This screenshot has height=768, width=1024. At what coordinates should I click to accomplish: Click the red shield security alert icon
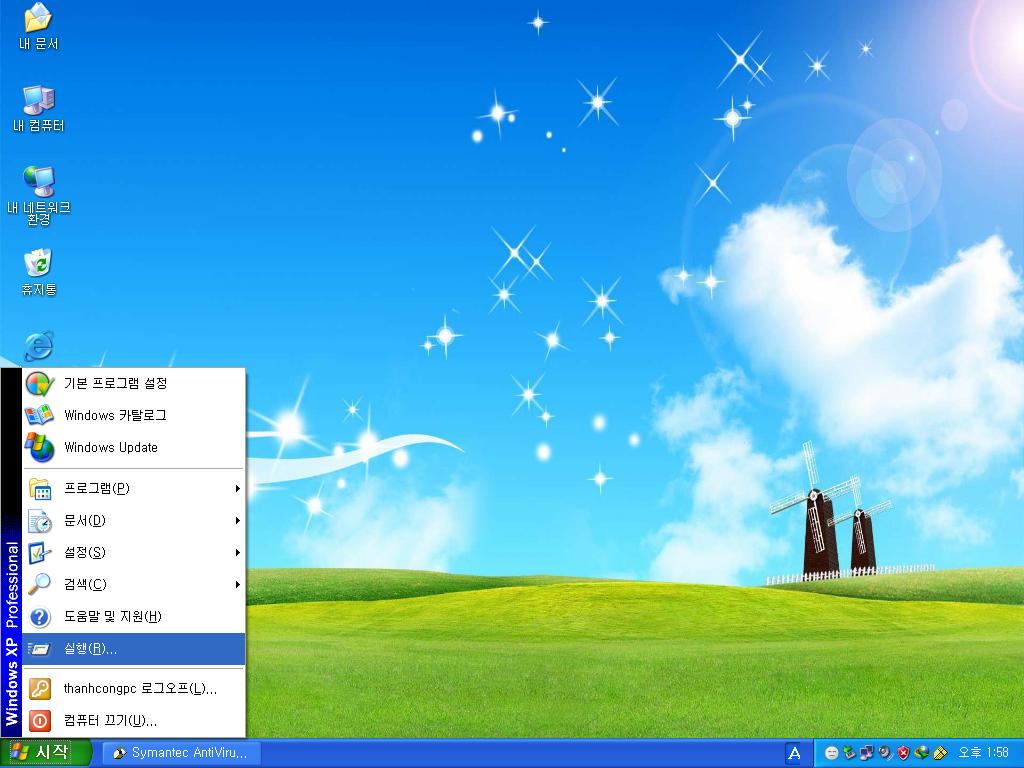[903, 753]
